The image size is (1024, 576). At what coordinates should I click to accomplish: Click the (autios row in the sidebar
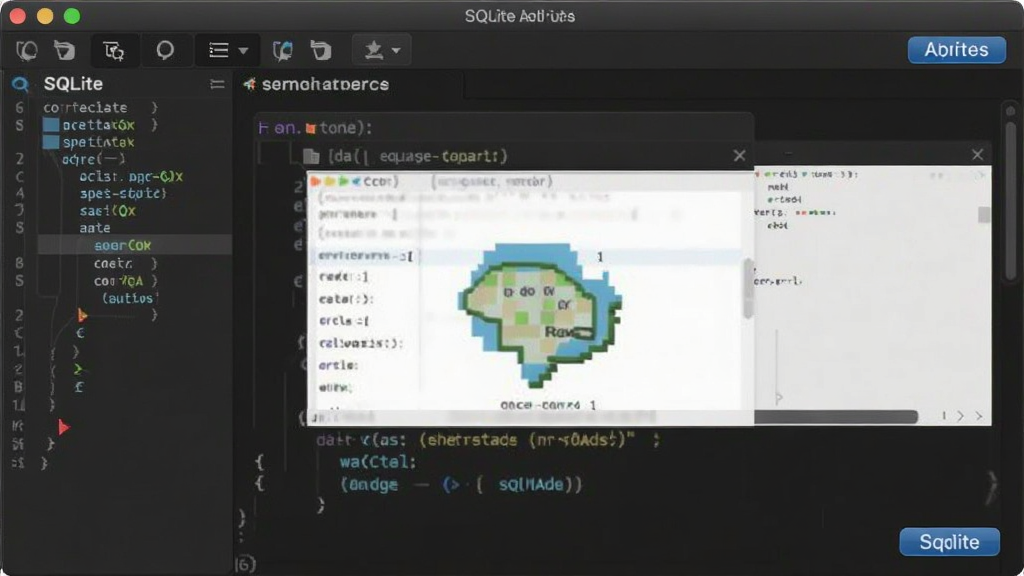click(128, 298)
